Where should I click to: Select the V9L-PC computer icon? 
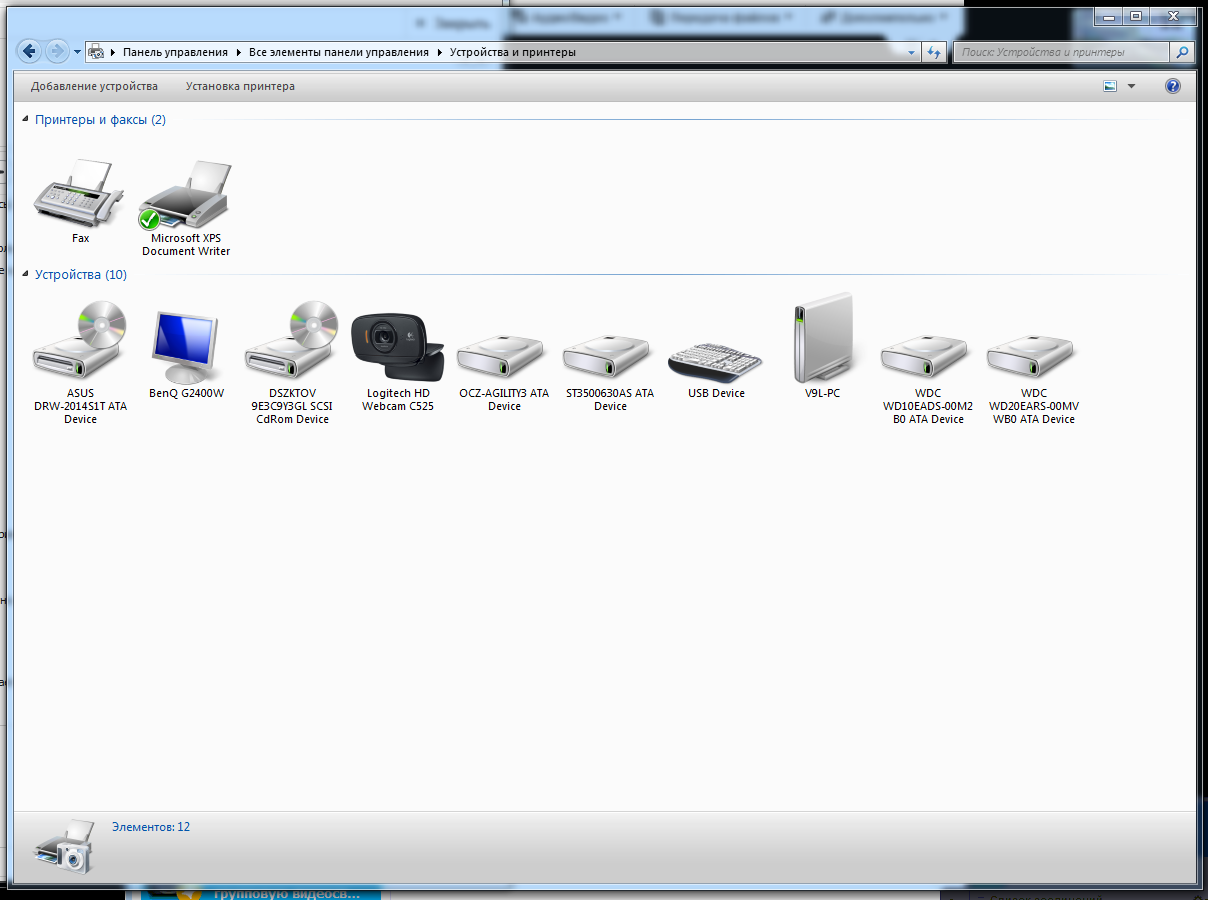(822, 338)
